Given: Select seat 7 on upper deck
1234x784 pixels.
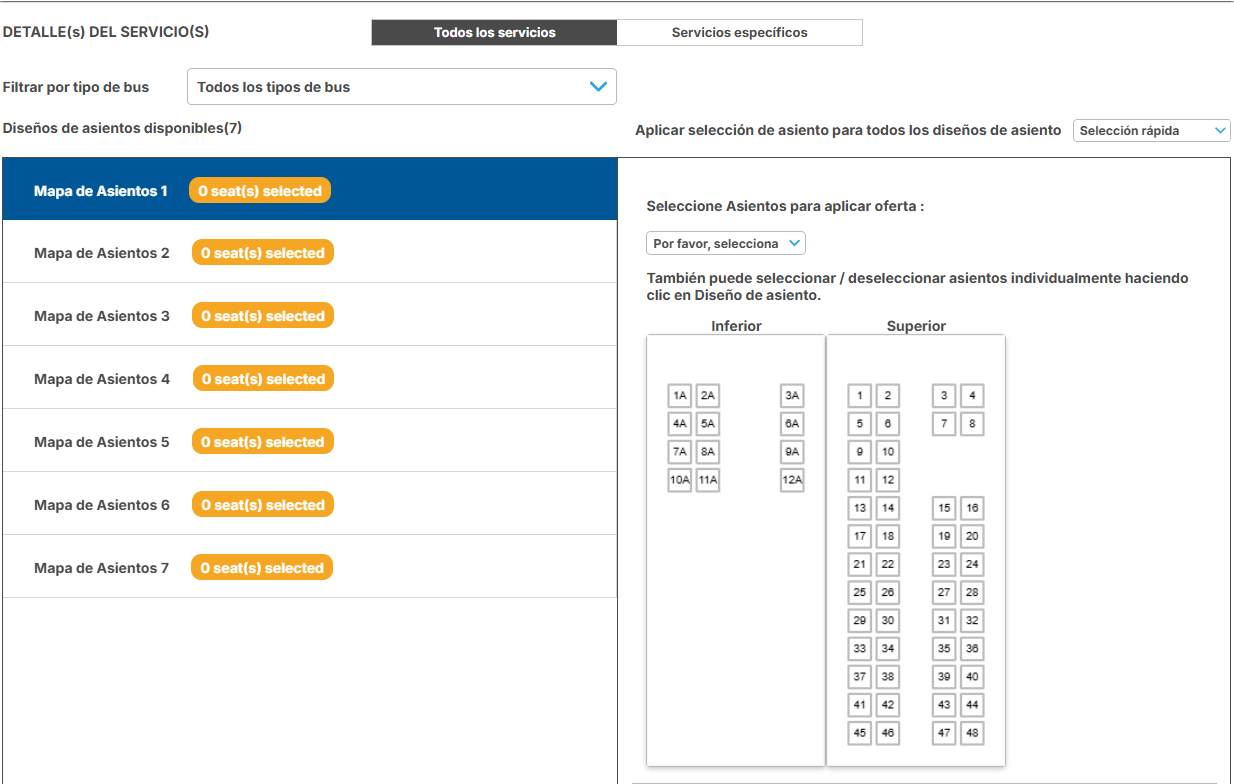Looking at the screenshot, I should [x=944, y=424].
